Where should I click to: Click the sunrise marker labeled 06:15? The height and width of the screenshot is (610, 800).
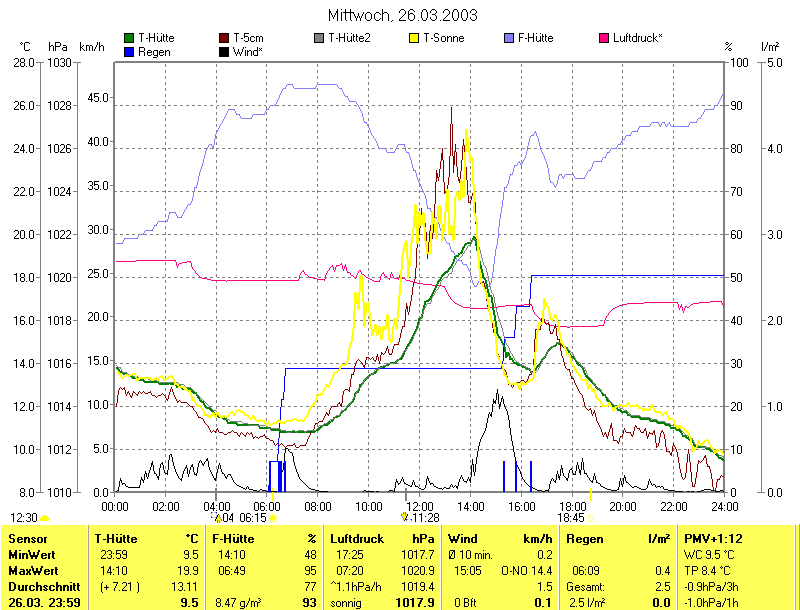[x=272, y=518]
